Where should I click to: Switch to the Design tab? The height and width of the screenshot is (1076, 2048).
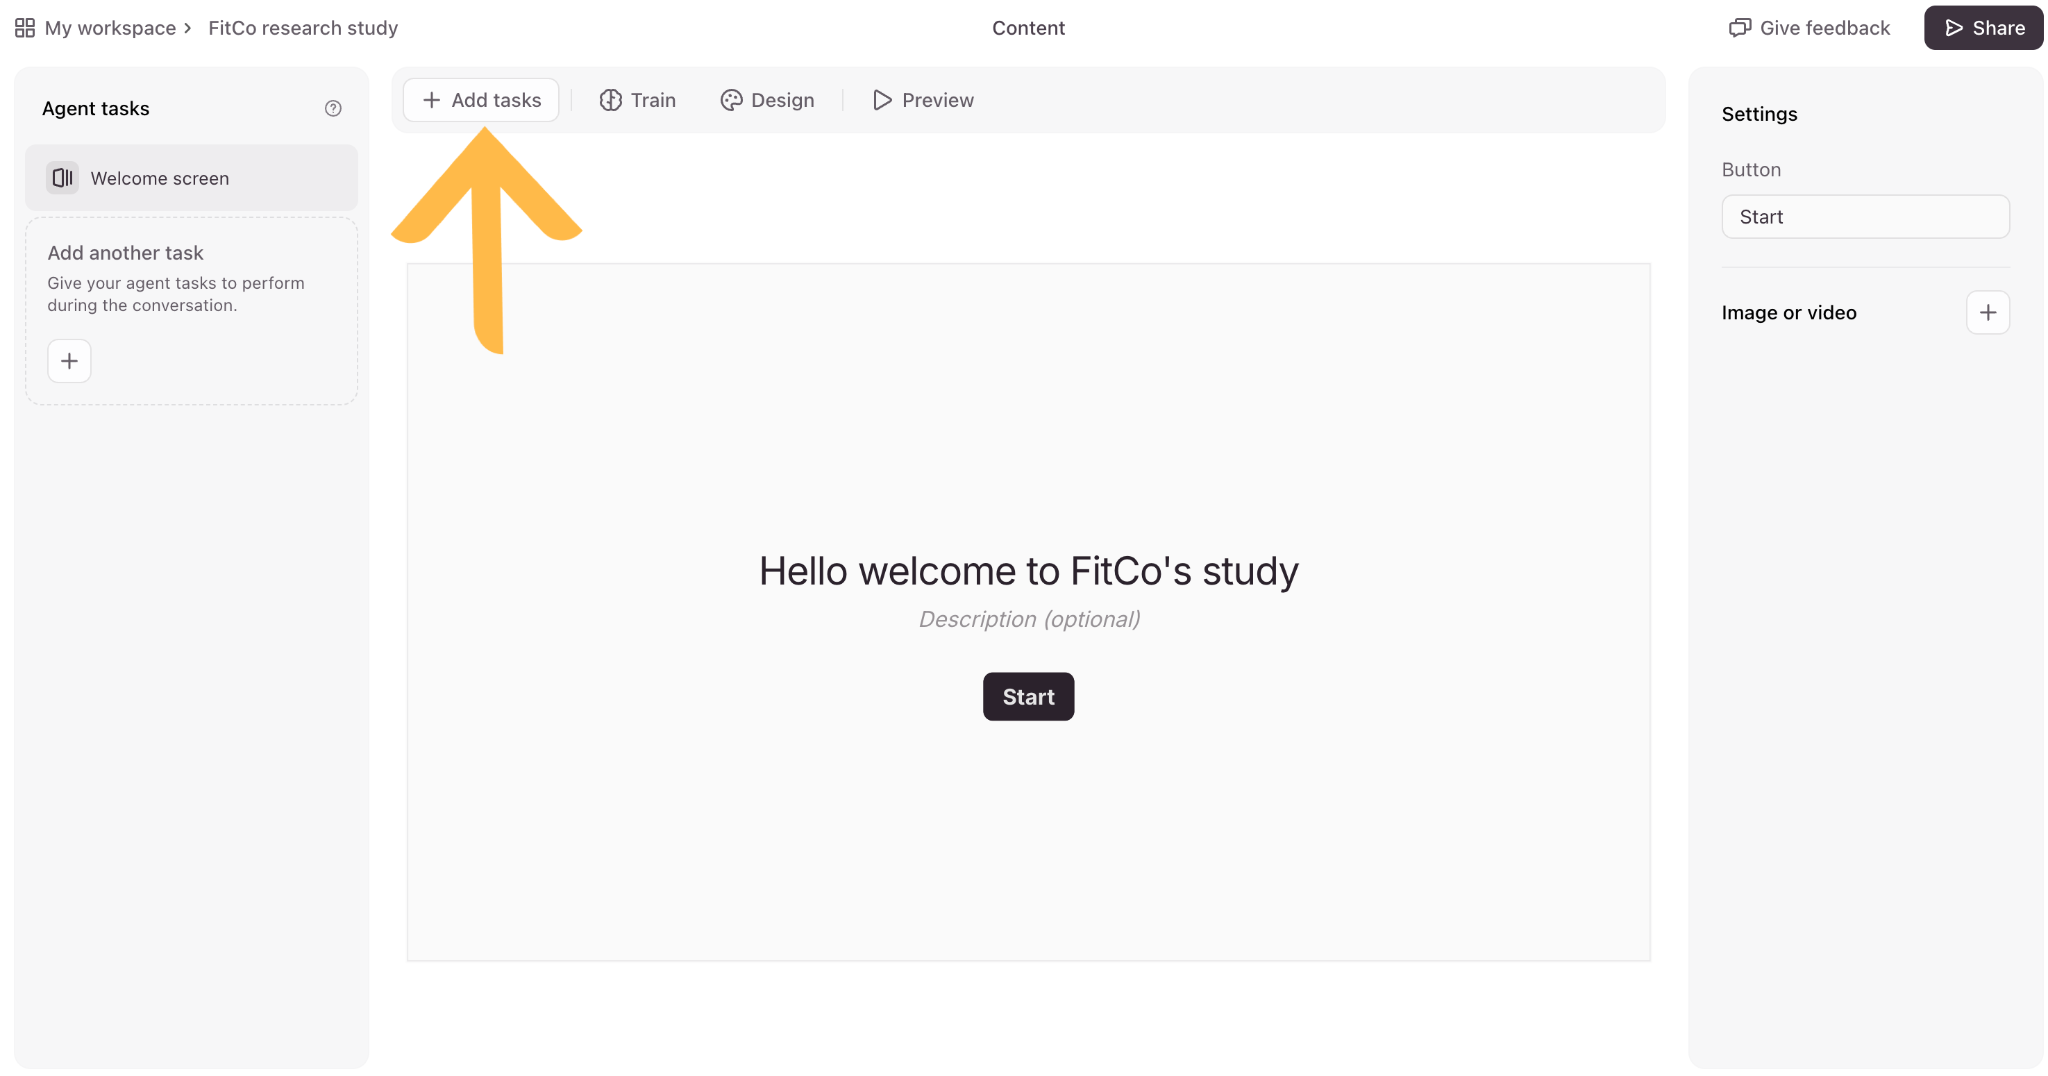[768, 100]
